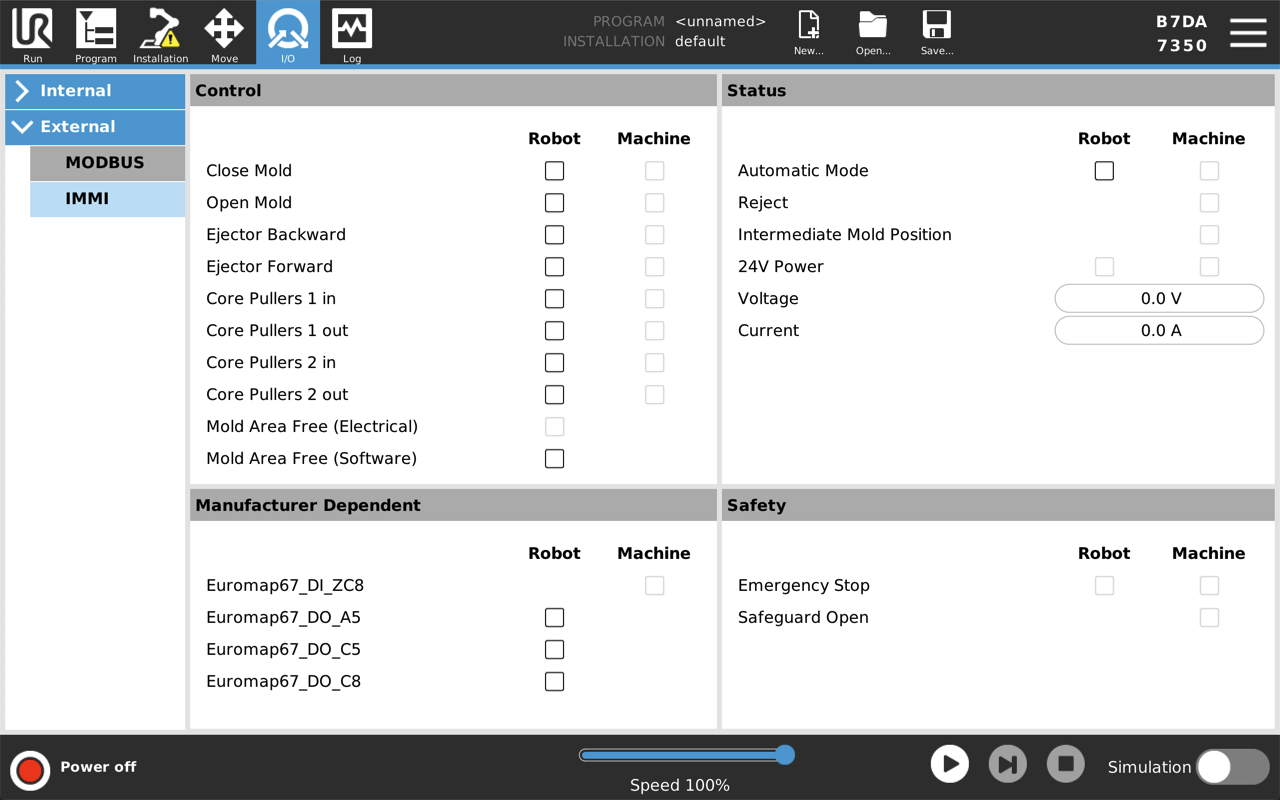Click the Speed slider handle
This screenshot has height=800, width=1280.
(785, 755)
